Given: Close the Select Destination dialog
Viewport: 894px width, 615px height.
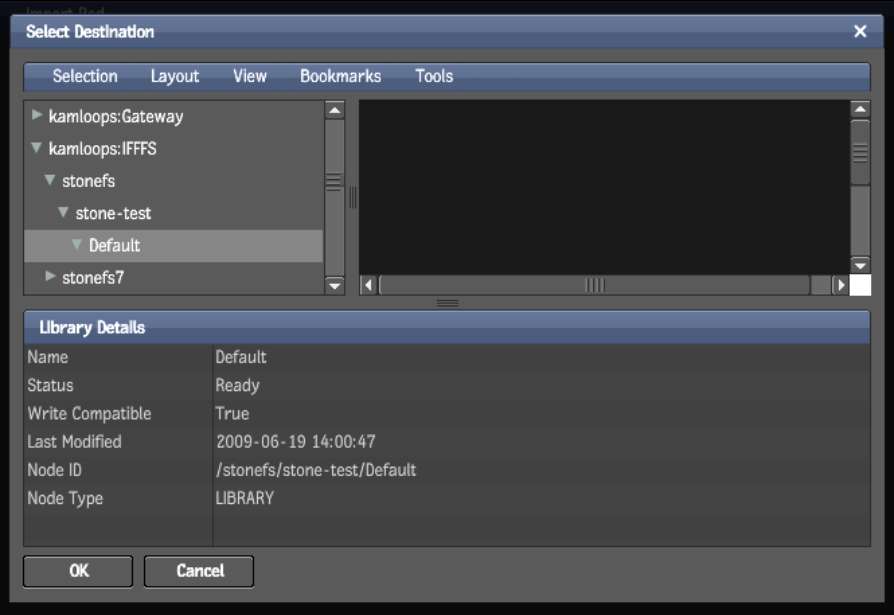Looking at the screenshot, I should click(x=860, y=32).
